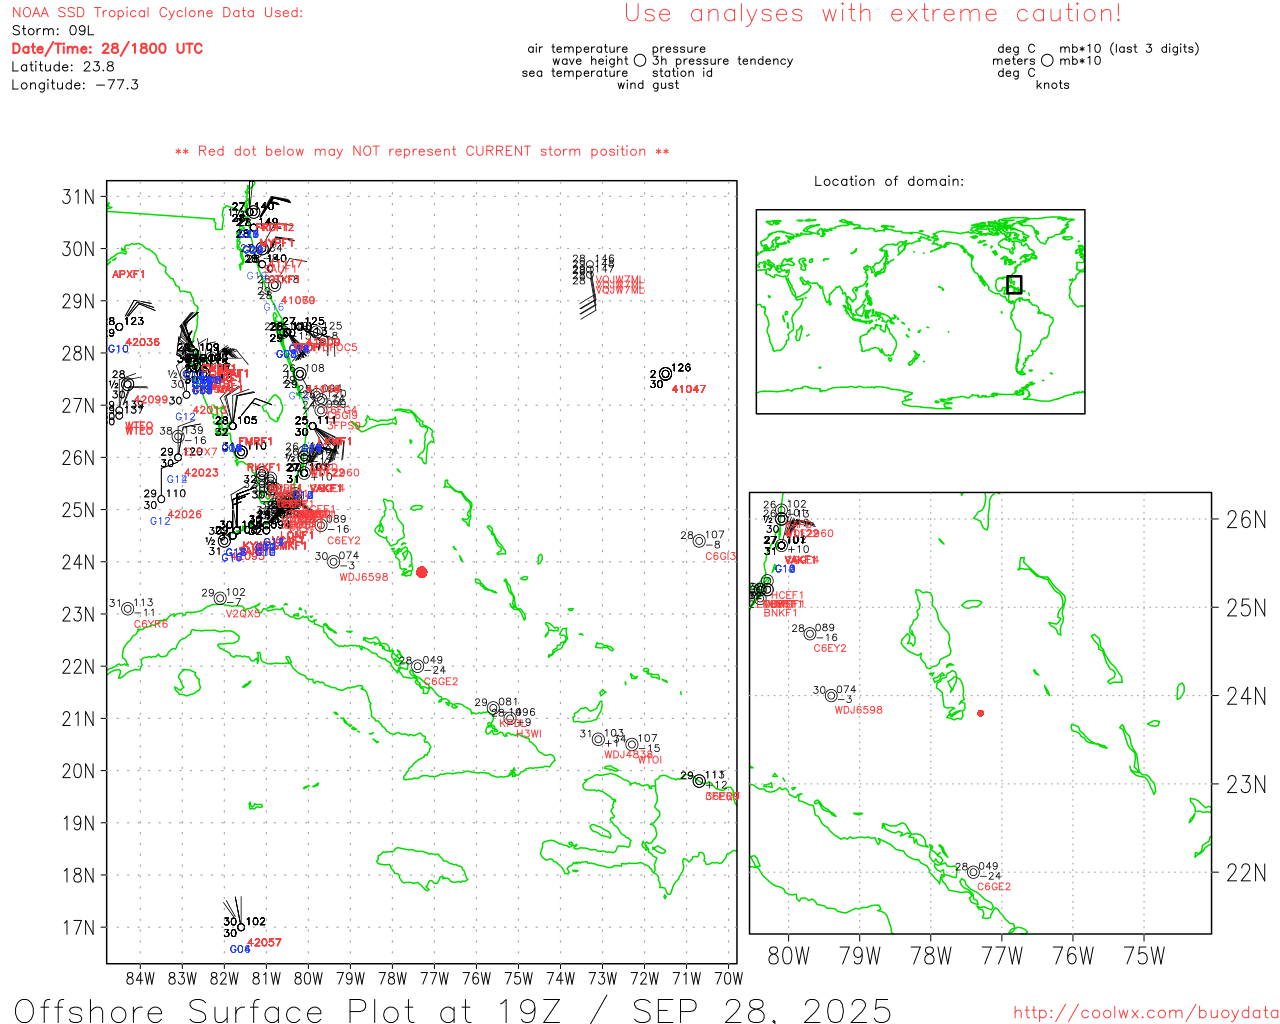
Task: Click the black domain rectangle on world map
Action: (1014, 284)
